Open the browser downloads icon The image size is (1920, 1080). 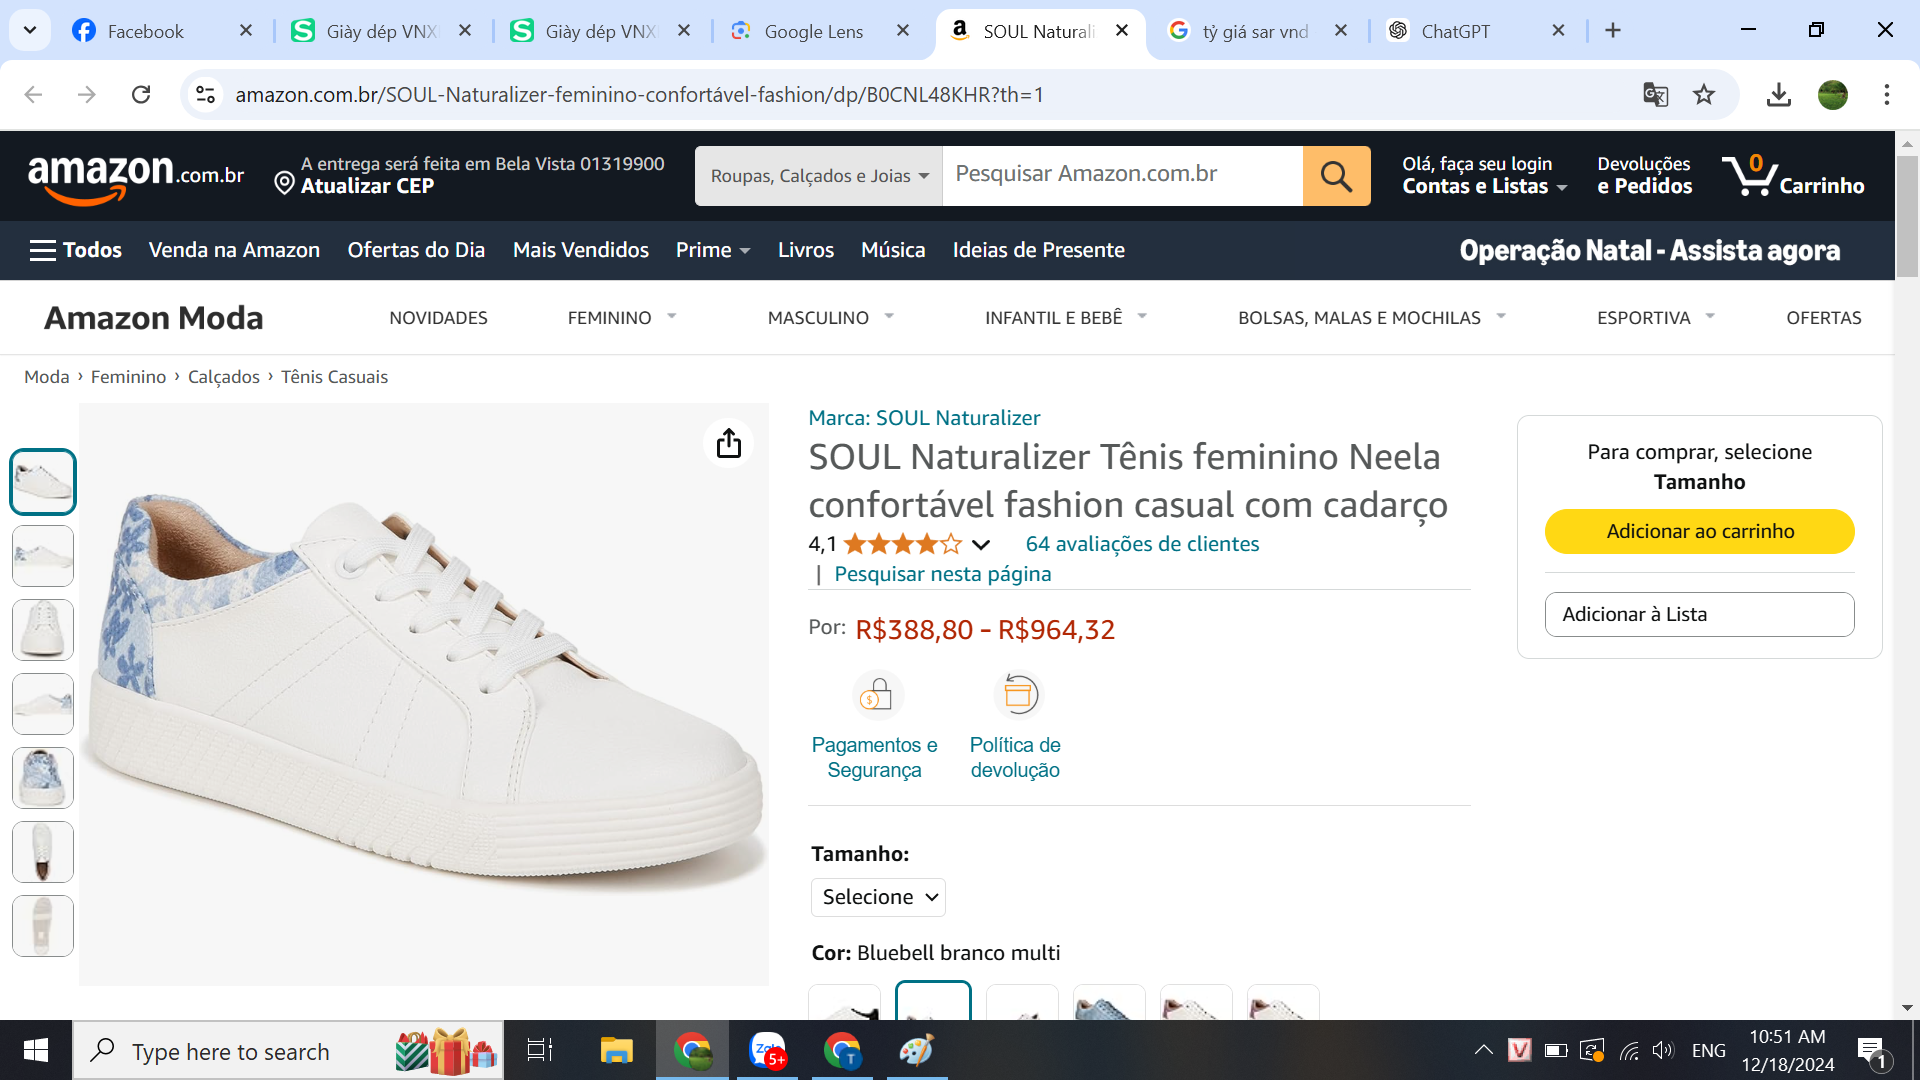(1778, 95)
